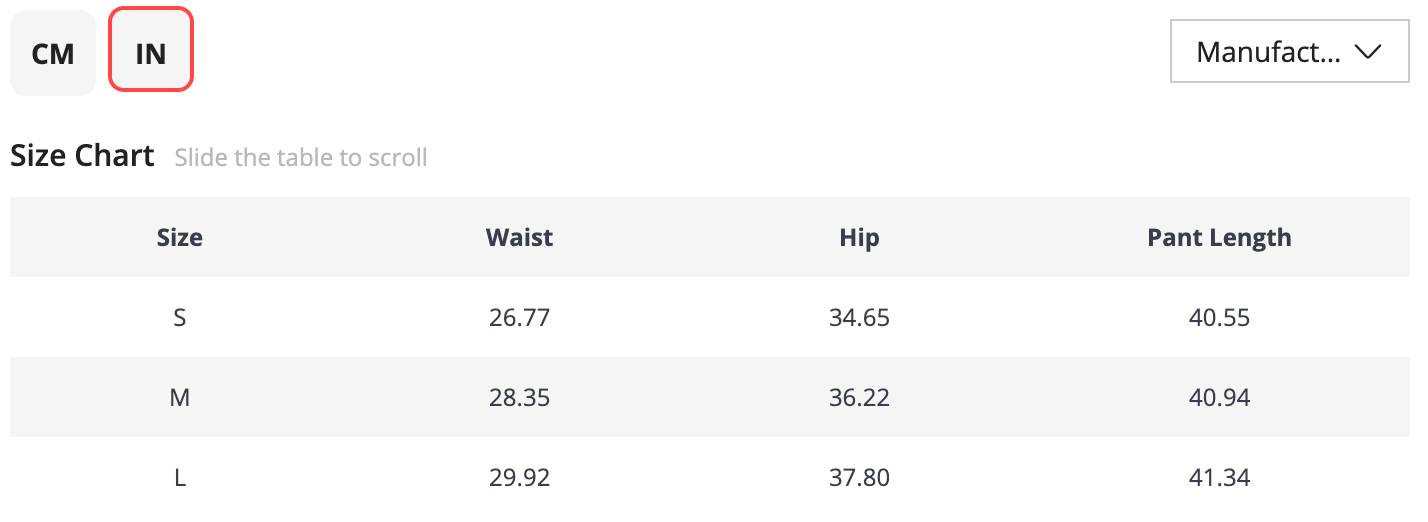Click hip value 36.22
Screen dimensions: 1428x522
click(x=859, y=398)
